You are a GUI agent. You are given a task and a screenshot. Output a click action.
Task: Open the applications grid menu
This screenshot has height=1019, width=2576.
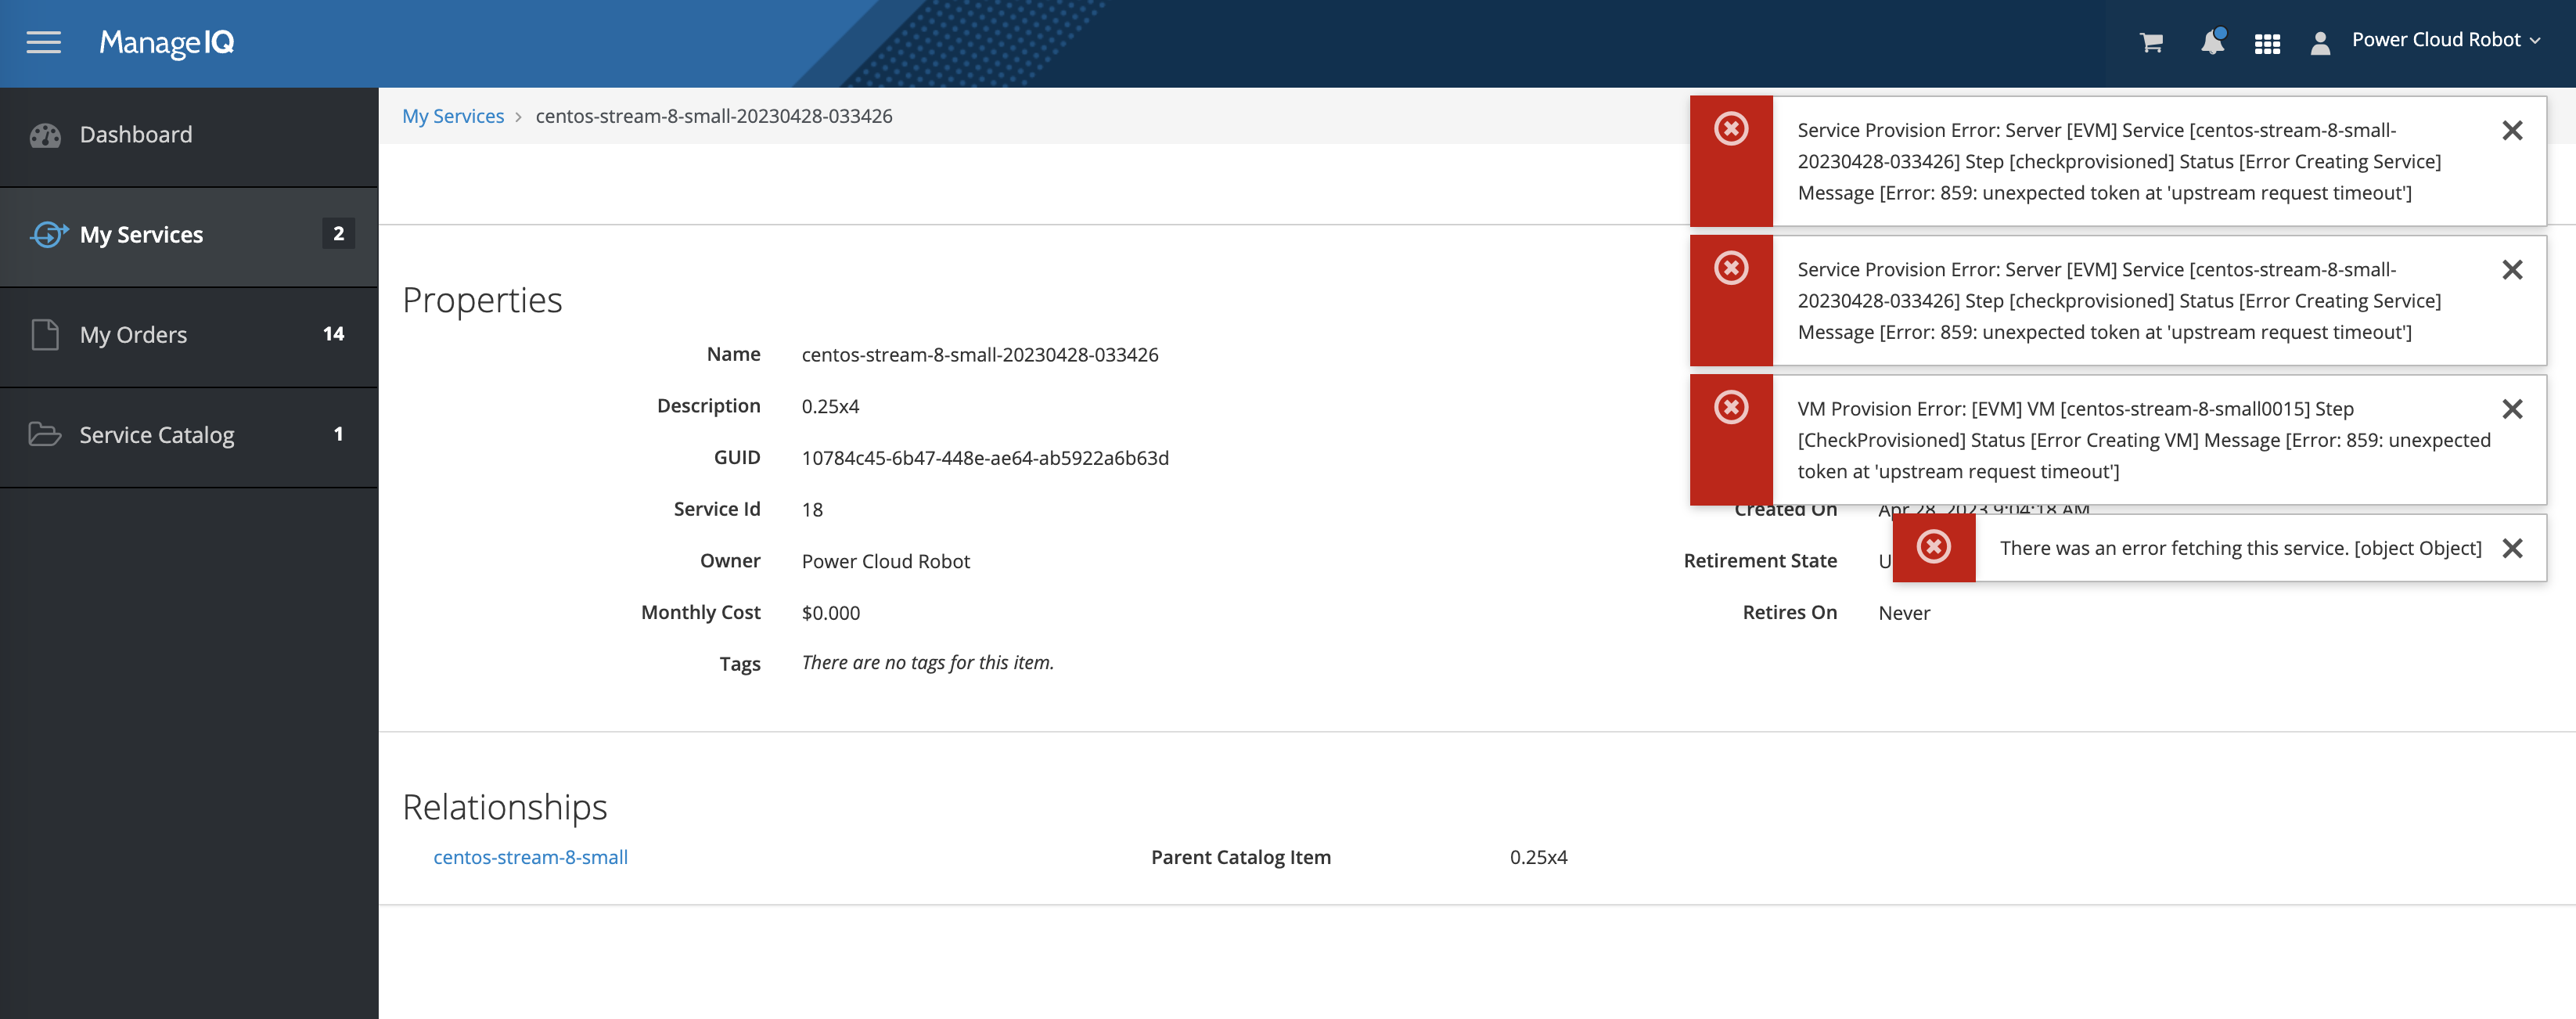pyautogui.click(x=2268, y=43)
